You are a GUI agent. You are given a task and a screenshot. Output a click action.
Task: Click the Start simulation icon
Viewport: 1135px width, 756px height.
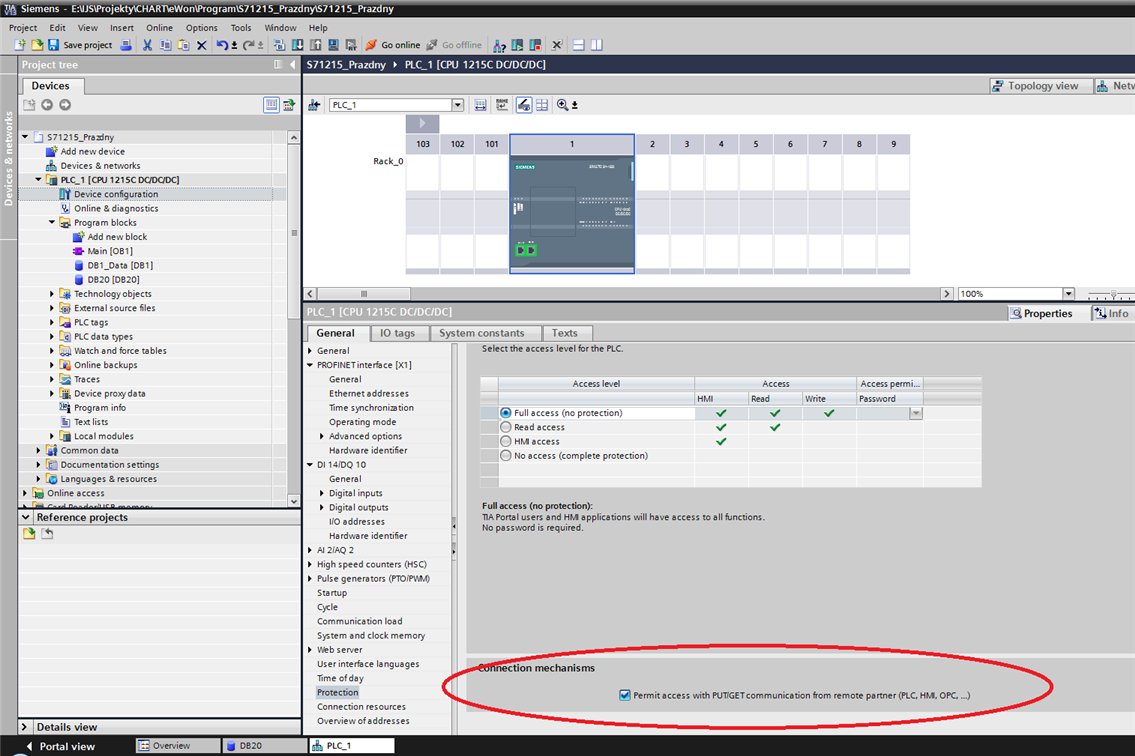click(333, 45)
